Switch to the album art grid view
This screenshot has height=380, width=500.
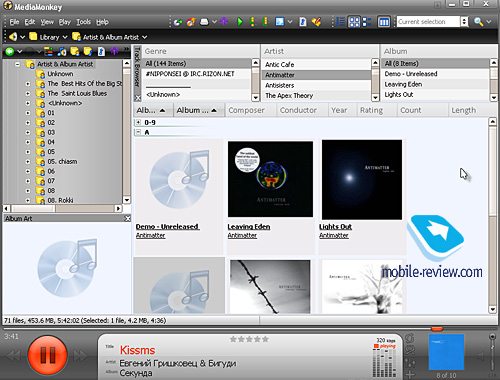pos(354,22)
